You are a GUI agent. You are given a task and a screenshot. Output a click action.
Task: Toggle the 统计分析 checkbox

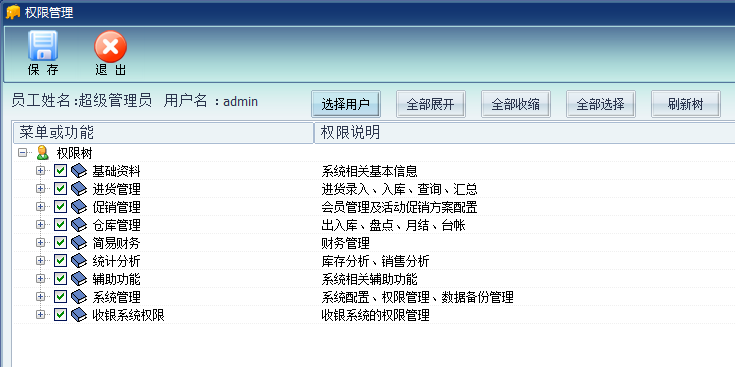tap(60, 261)
